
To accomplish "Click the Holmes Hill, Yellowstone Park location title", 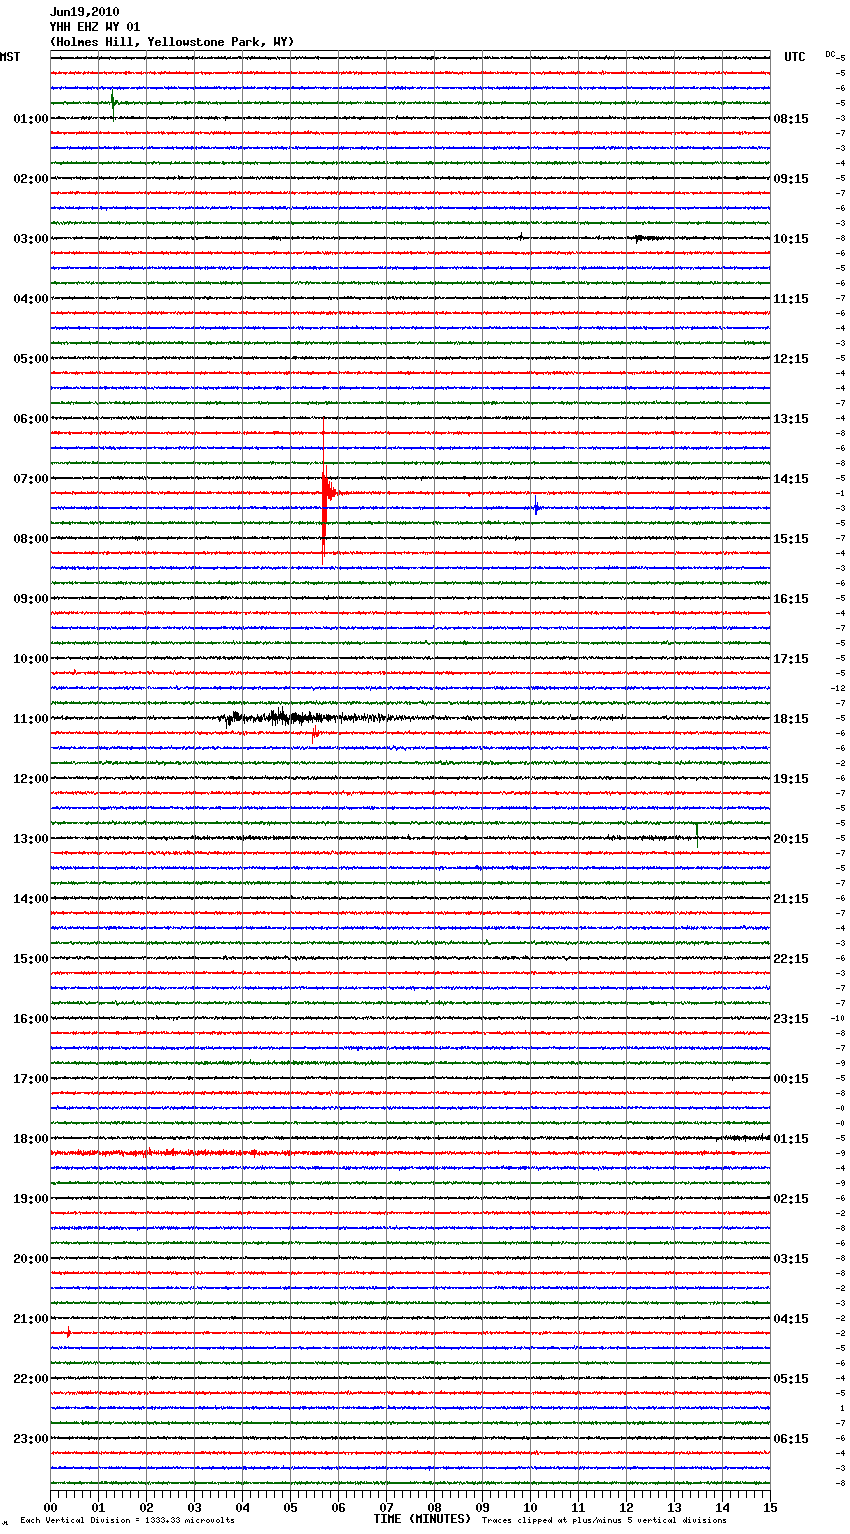I will point(172,42).
